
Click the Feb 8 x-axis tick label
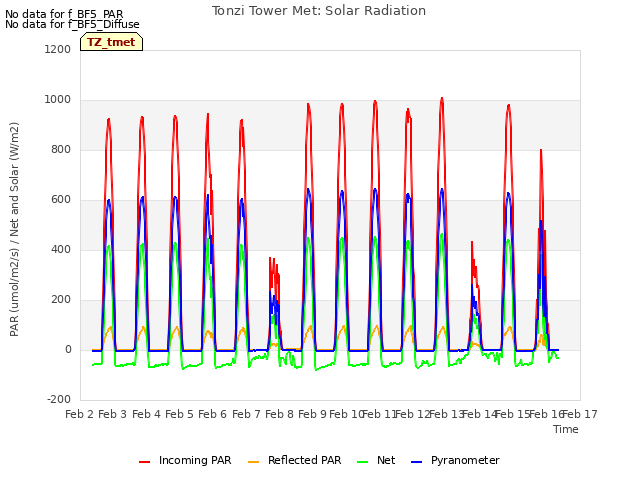[280, 414]
